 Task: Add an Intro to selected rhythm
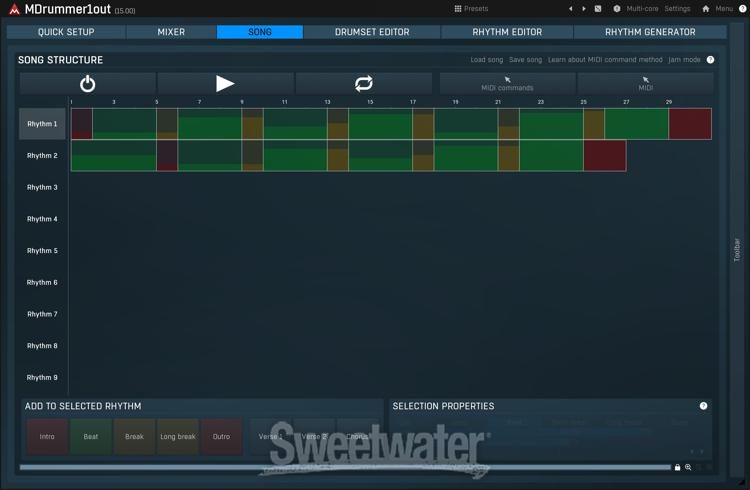click(47, 436)
